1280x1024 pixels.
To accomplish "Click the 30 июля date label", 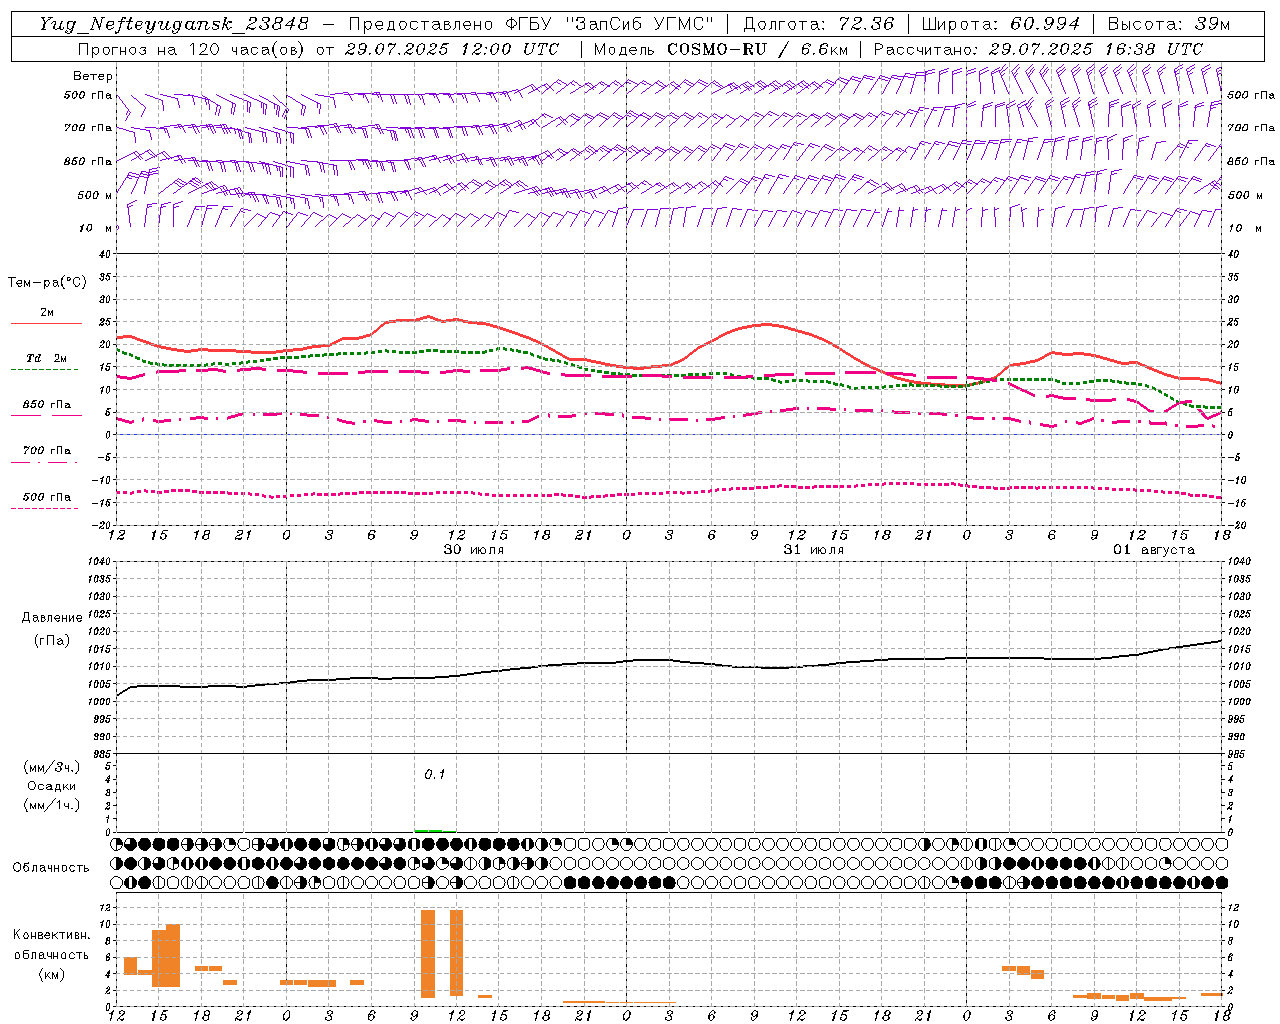I will coord(474,550).
